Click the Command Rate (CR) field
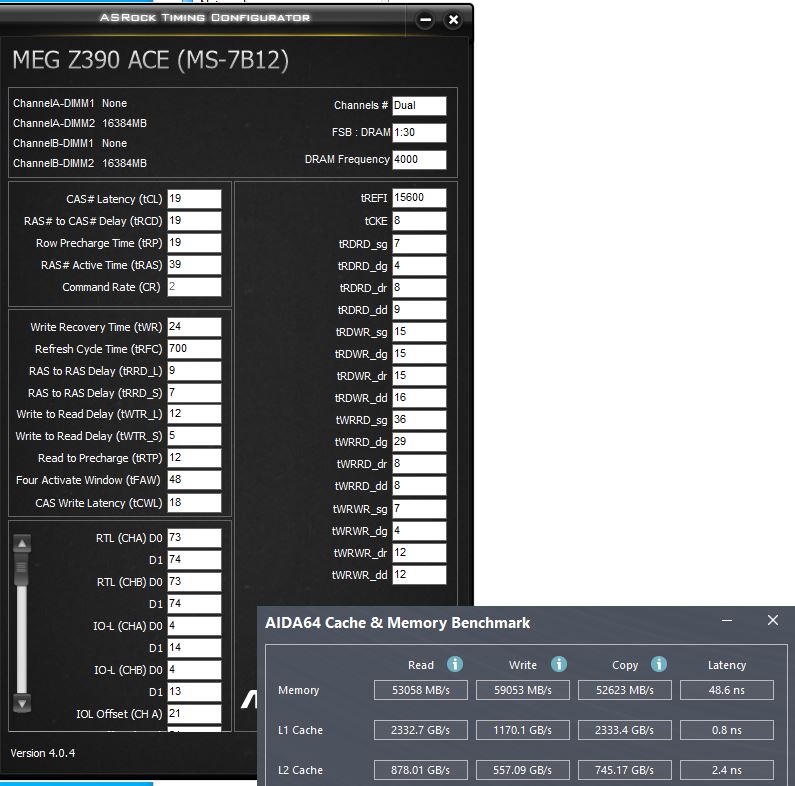This screenshot has width=795, height=786. [194, 287]
